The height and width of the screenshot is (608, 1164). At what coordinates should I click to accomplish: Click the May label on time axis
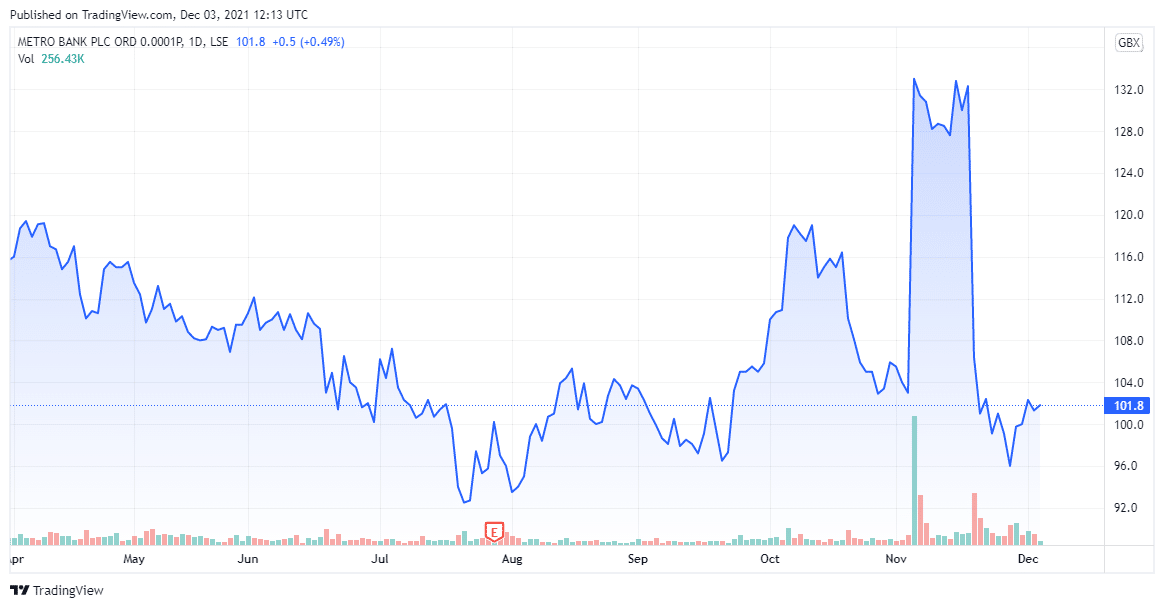[x=134, y=559]
